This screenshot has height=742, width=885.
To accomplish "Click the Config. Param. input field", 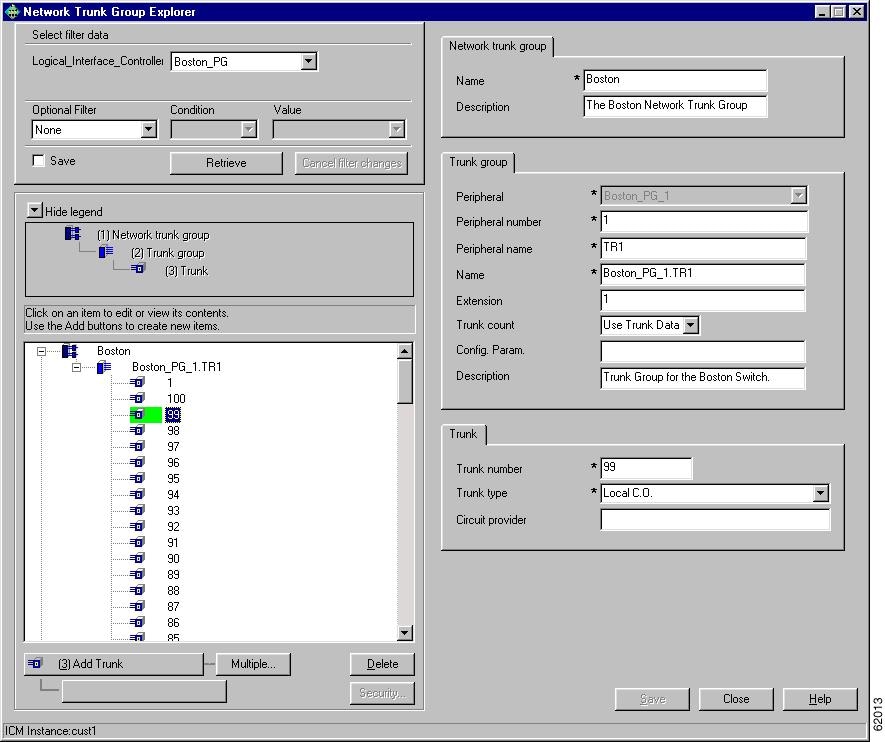I will pyautogui.click(x=703, y=351).
